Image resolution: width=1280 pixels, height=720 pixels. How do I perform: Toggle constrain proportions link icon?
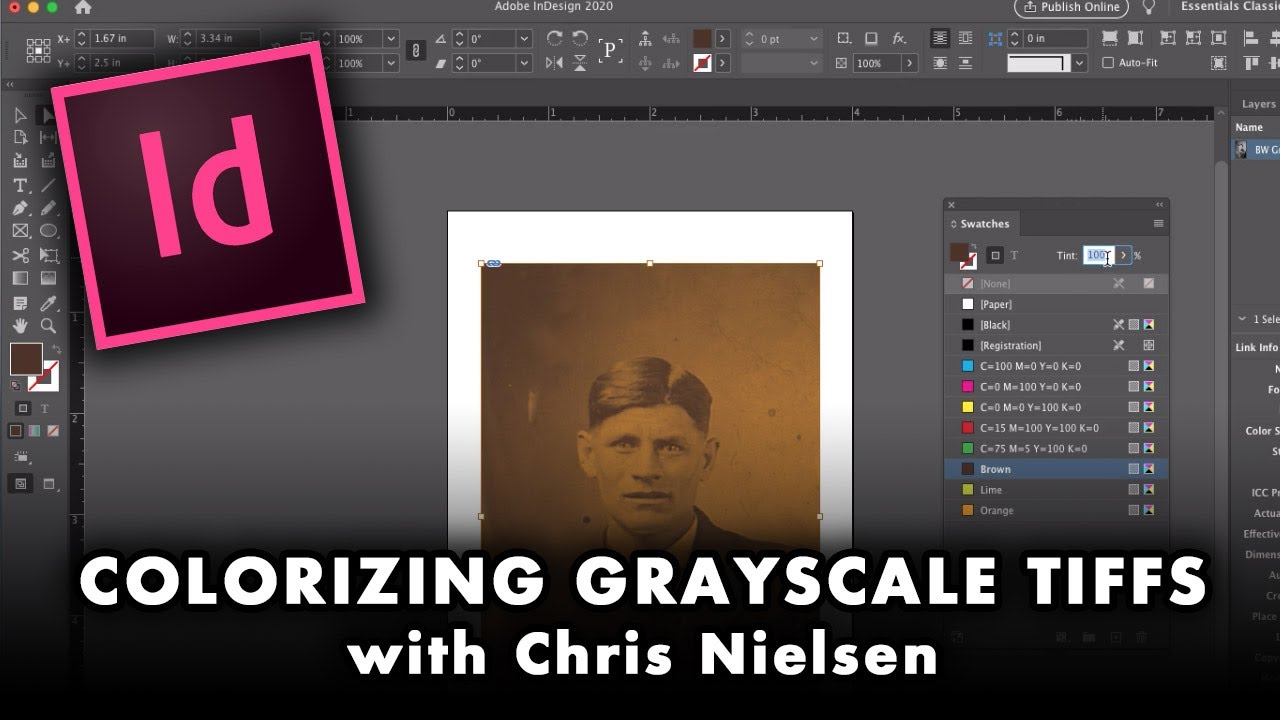[416, 51]
